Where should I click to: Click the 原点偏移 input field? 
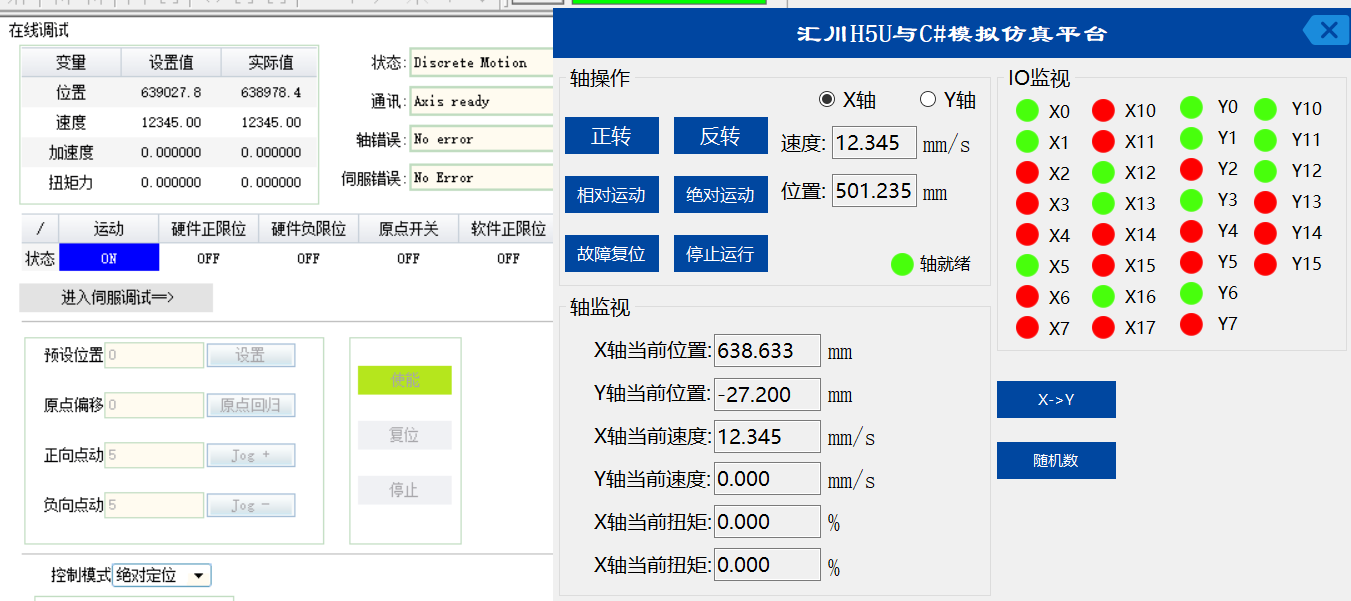(x=154, y=405)
